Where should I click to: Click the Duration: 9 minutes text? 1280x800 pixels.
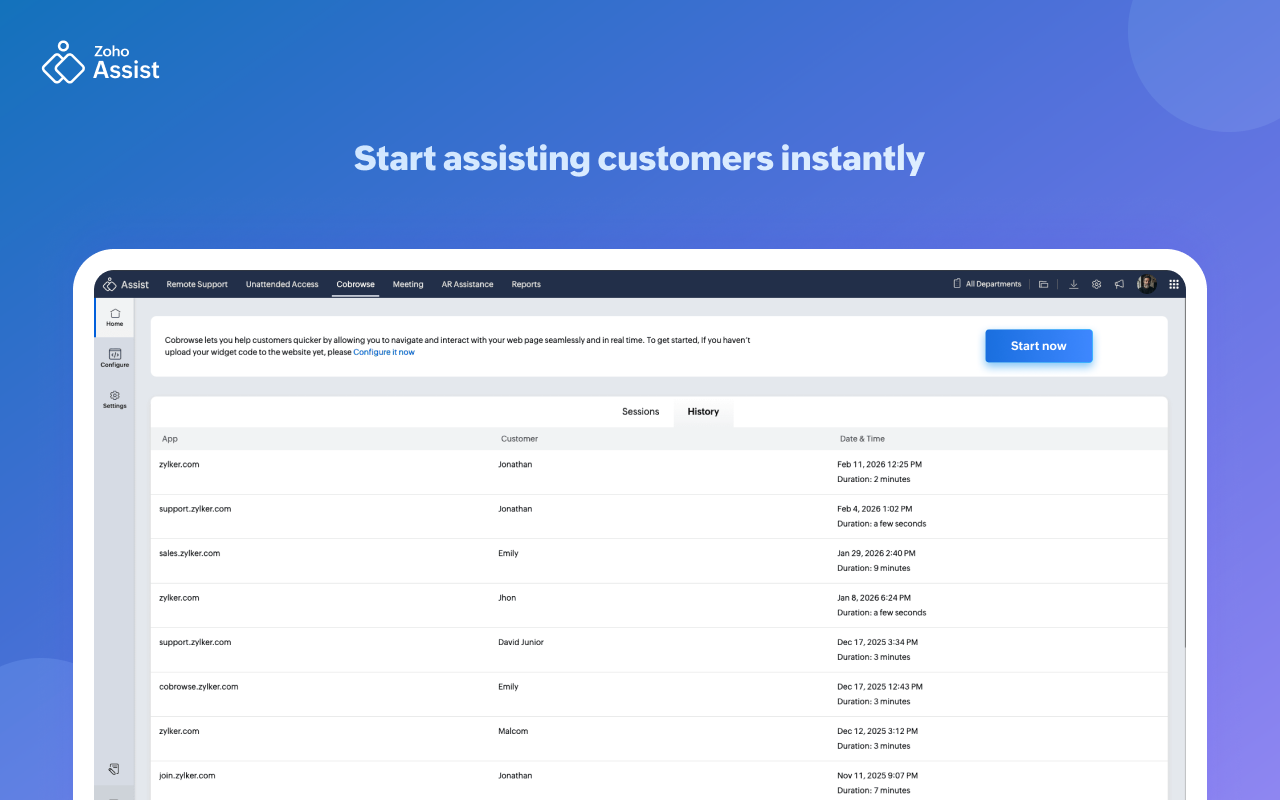coord(874,568)
